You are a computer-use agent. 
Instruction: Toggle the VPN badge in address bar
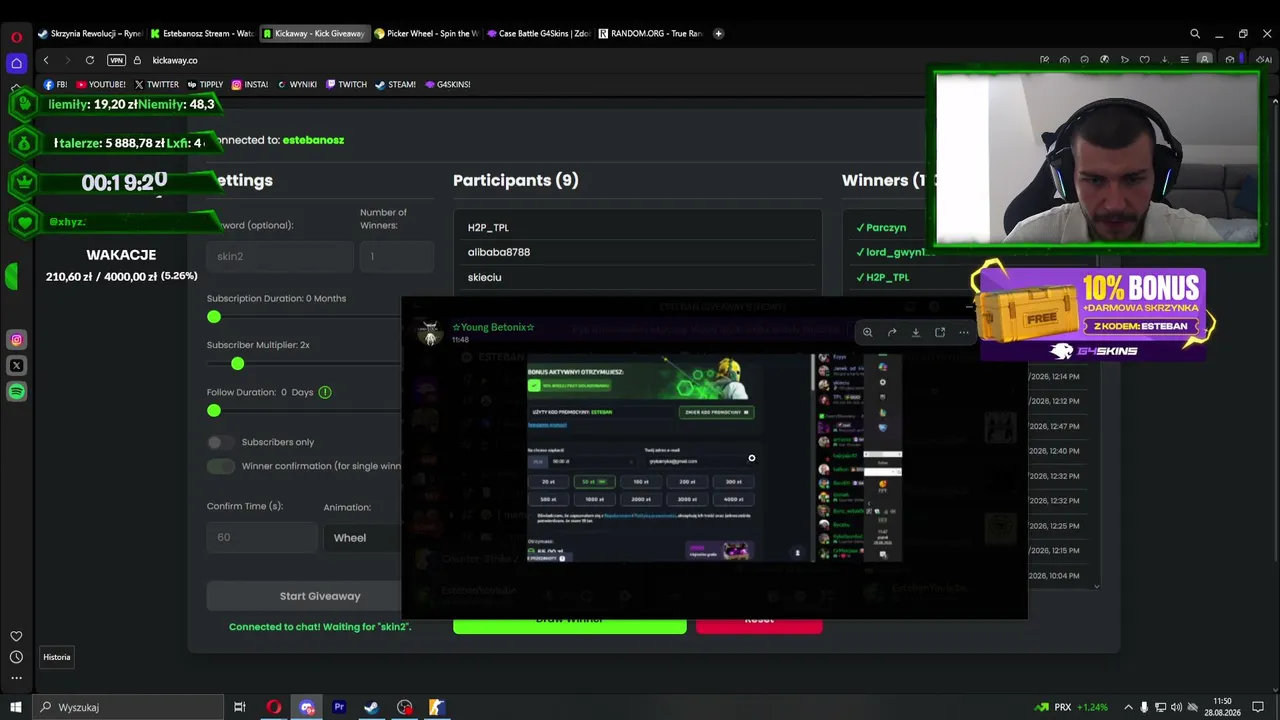coord(116,60)
